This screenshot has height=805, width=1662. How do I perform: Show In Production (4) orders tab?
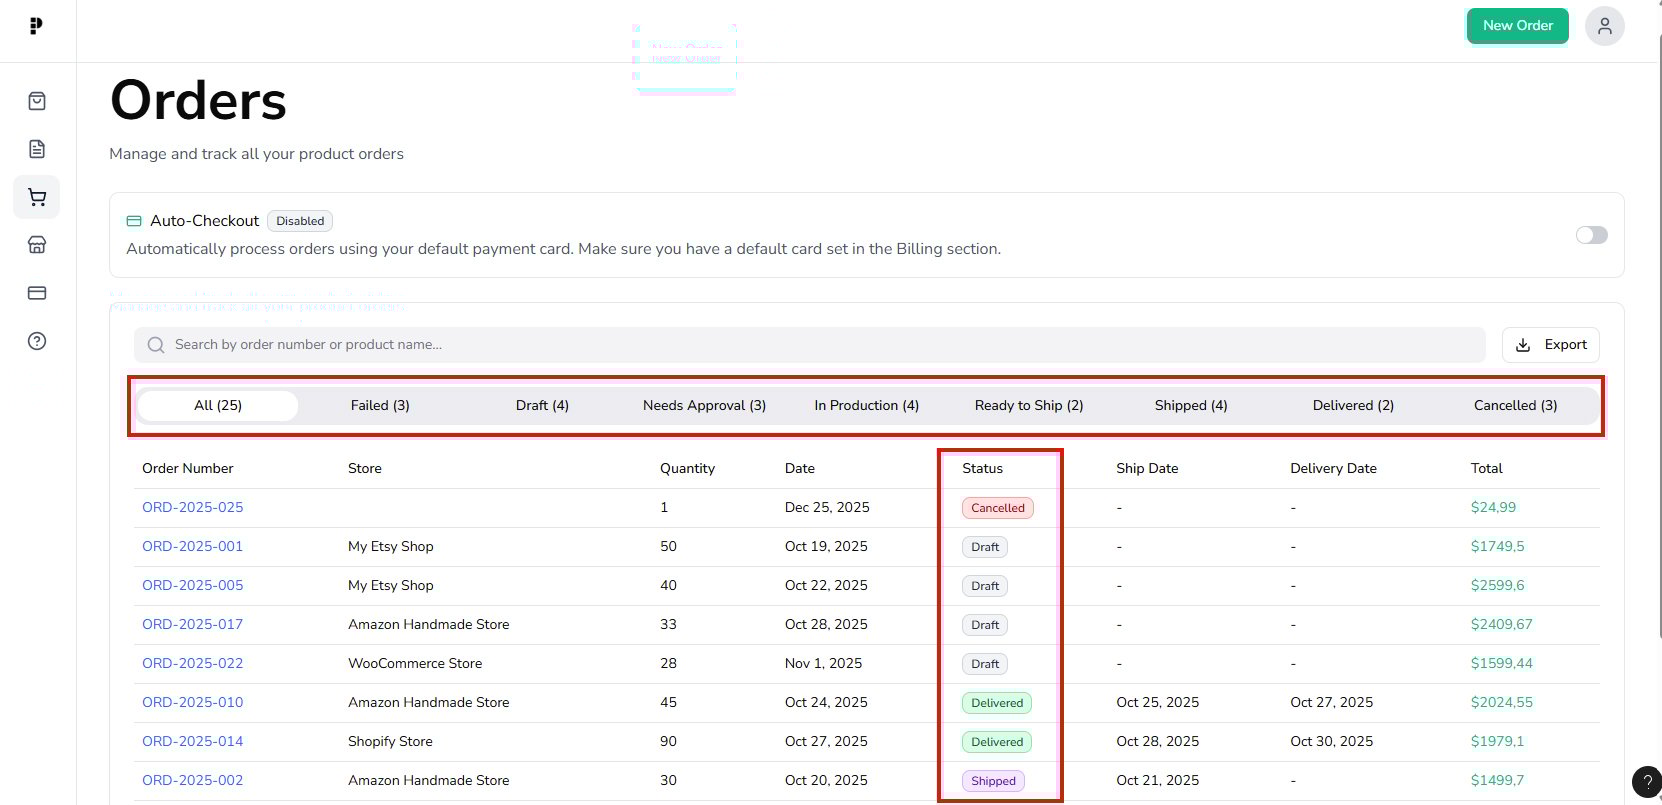click(x=866, y=405)
